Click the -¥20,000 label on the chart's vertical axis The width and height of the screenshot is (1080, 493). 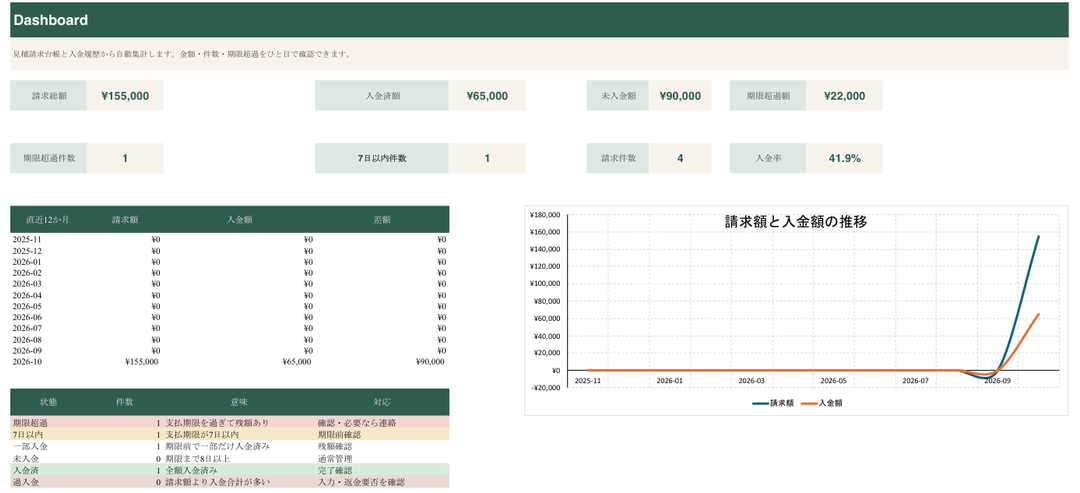coord(547,388)
